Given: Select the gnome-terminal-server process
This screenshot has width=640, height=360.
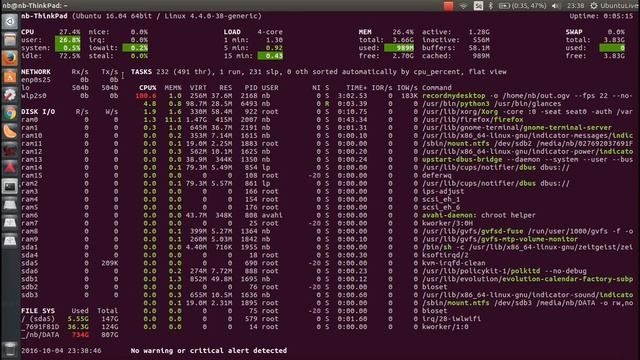Looking at the screenshot, I should point(517,127).
